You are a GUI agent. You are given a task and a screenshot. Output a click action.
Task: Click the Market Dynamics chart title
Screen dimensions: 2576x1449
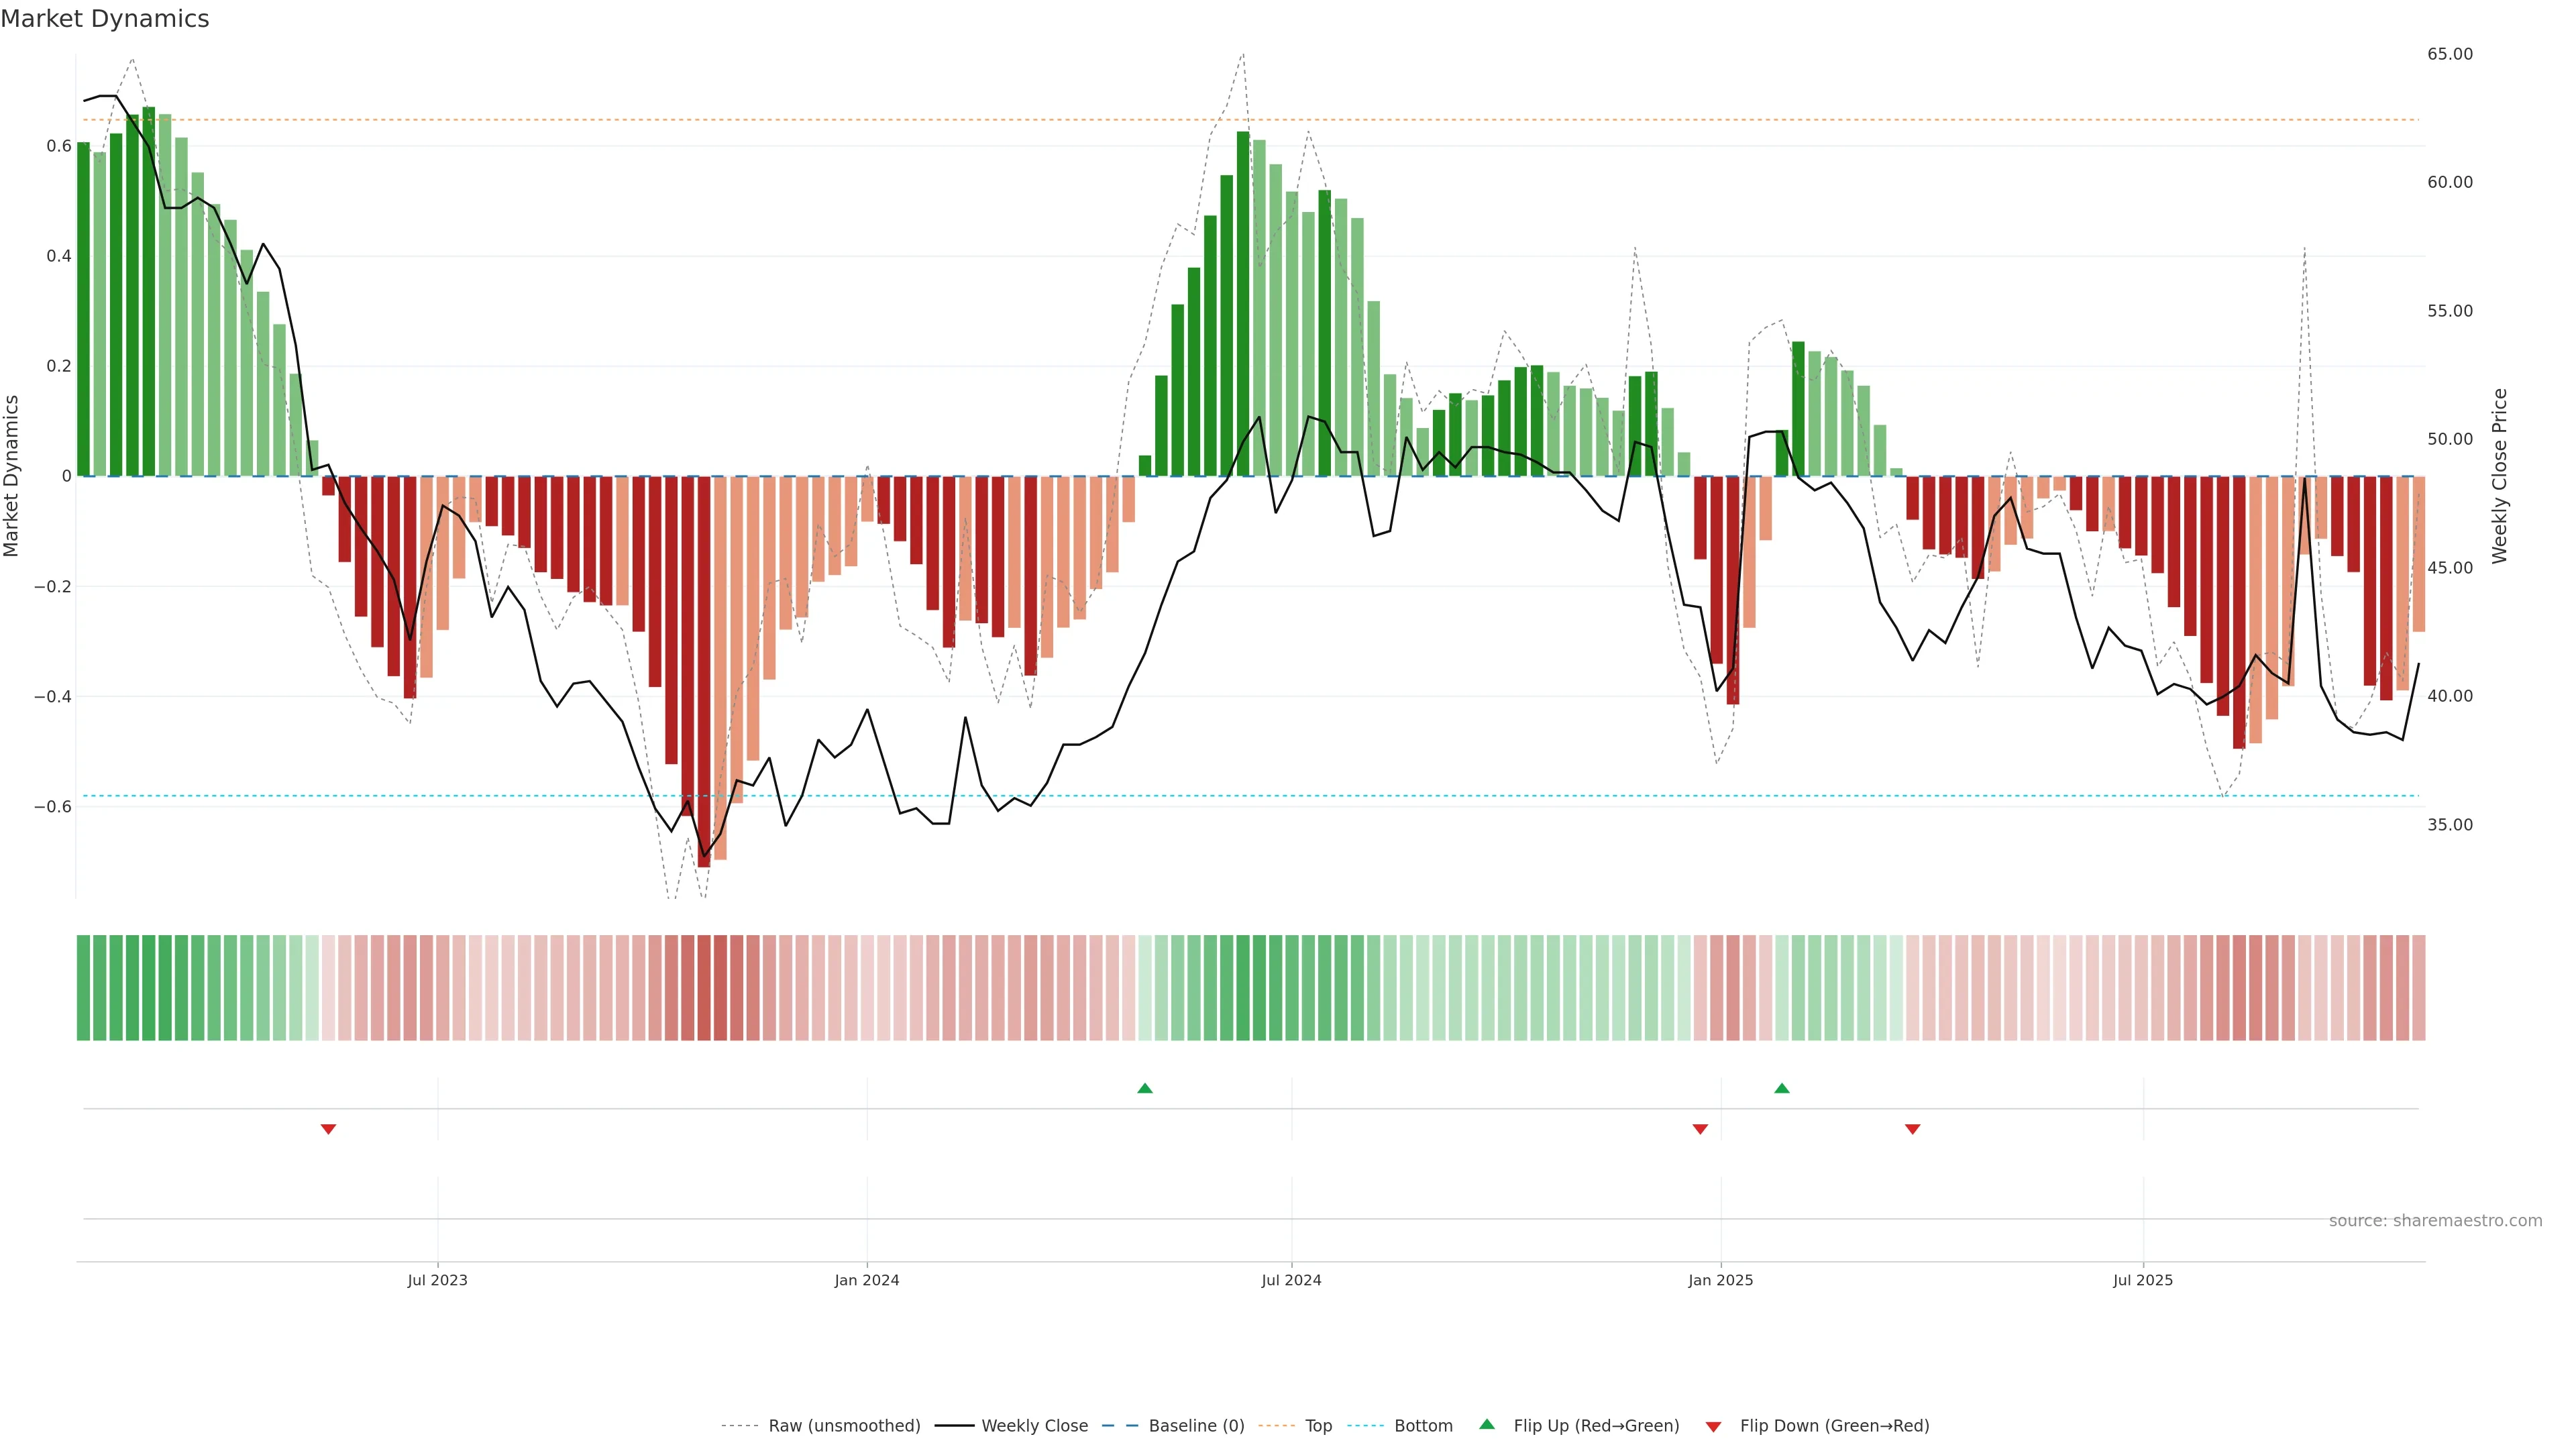[x=105, y=19]
